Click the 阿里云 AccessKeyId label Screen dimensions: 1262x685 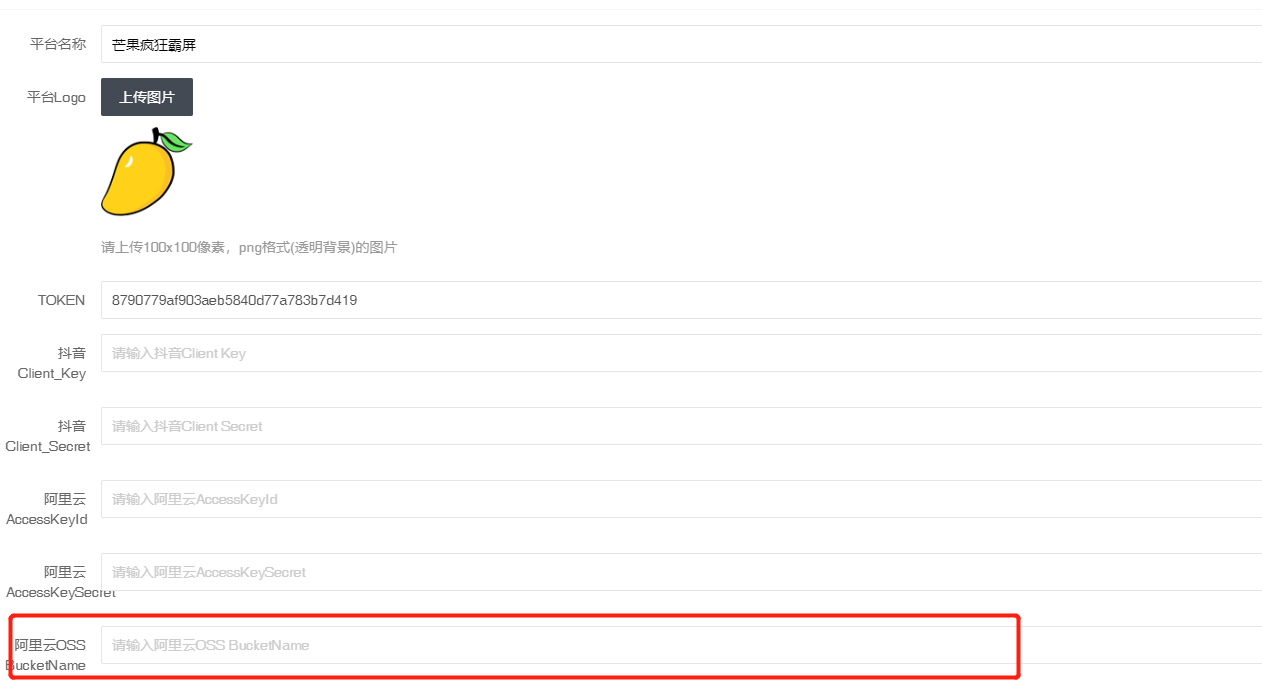click(x=47, y=509)
